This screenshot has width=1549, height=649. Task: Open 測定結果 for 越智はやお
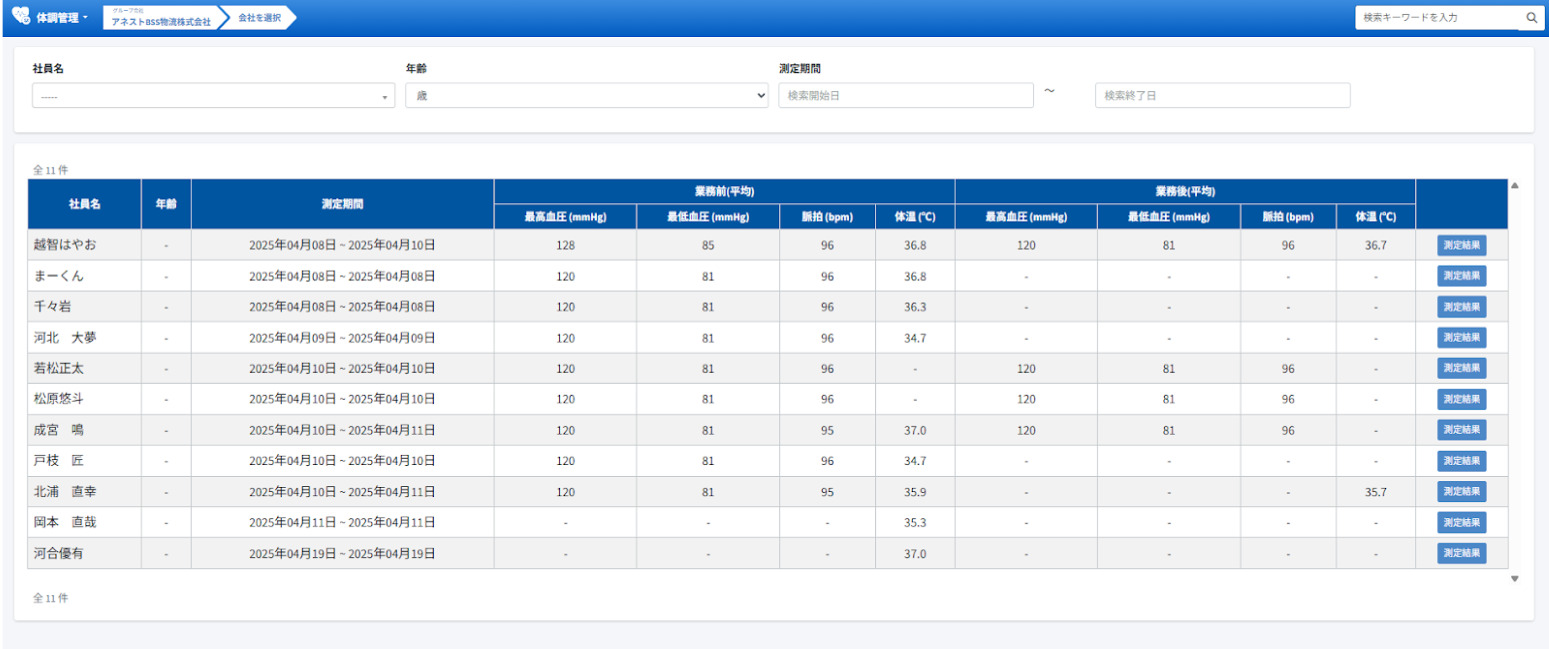point(1461,245)
